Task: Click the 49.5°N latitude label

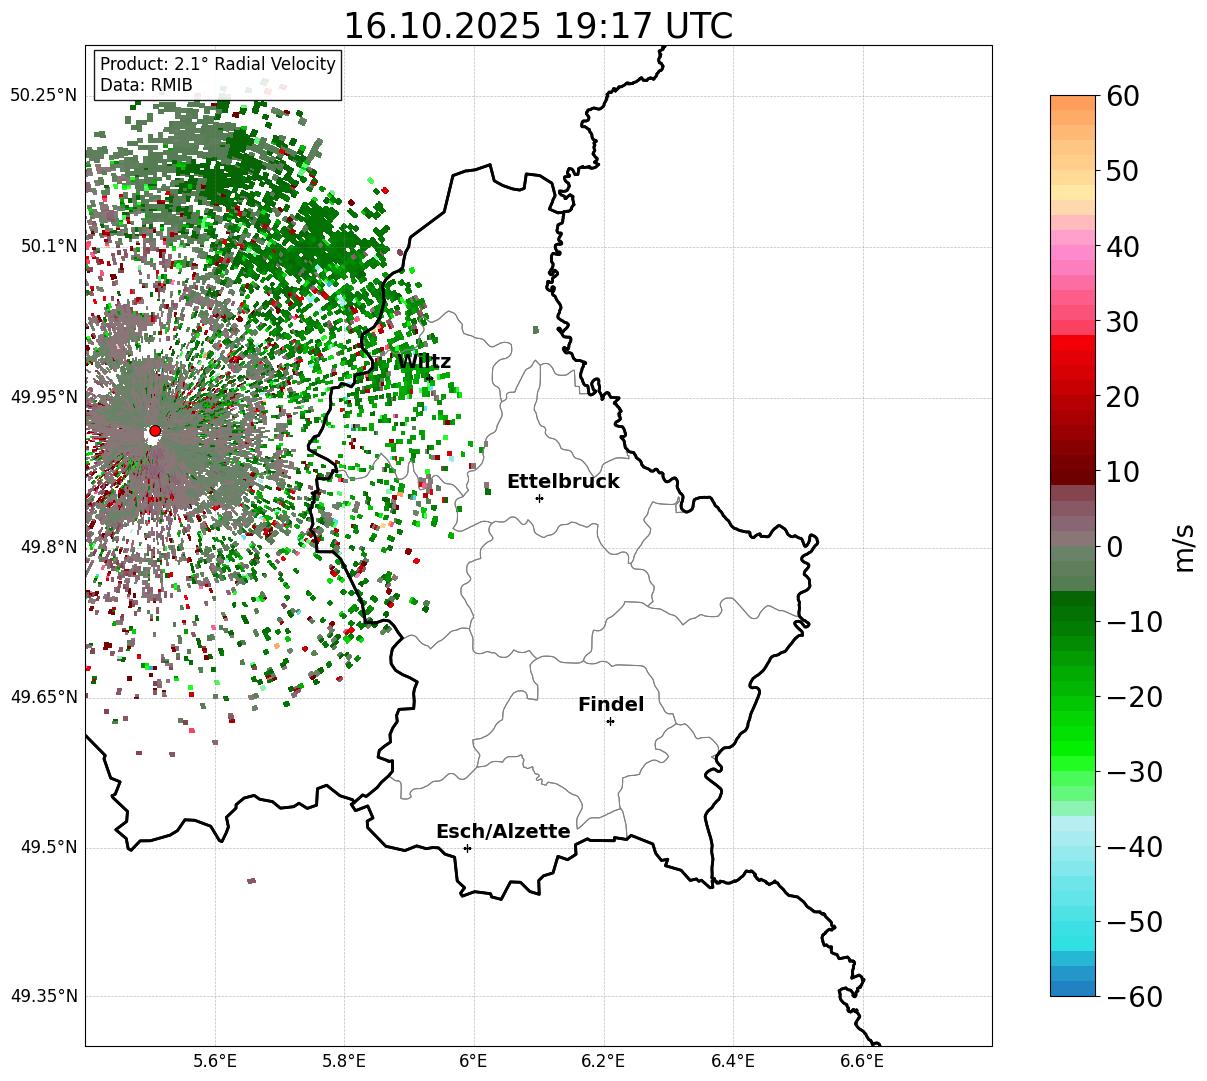Action: point(48,847)
